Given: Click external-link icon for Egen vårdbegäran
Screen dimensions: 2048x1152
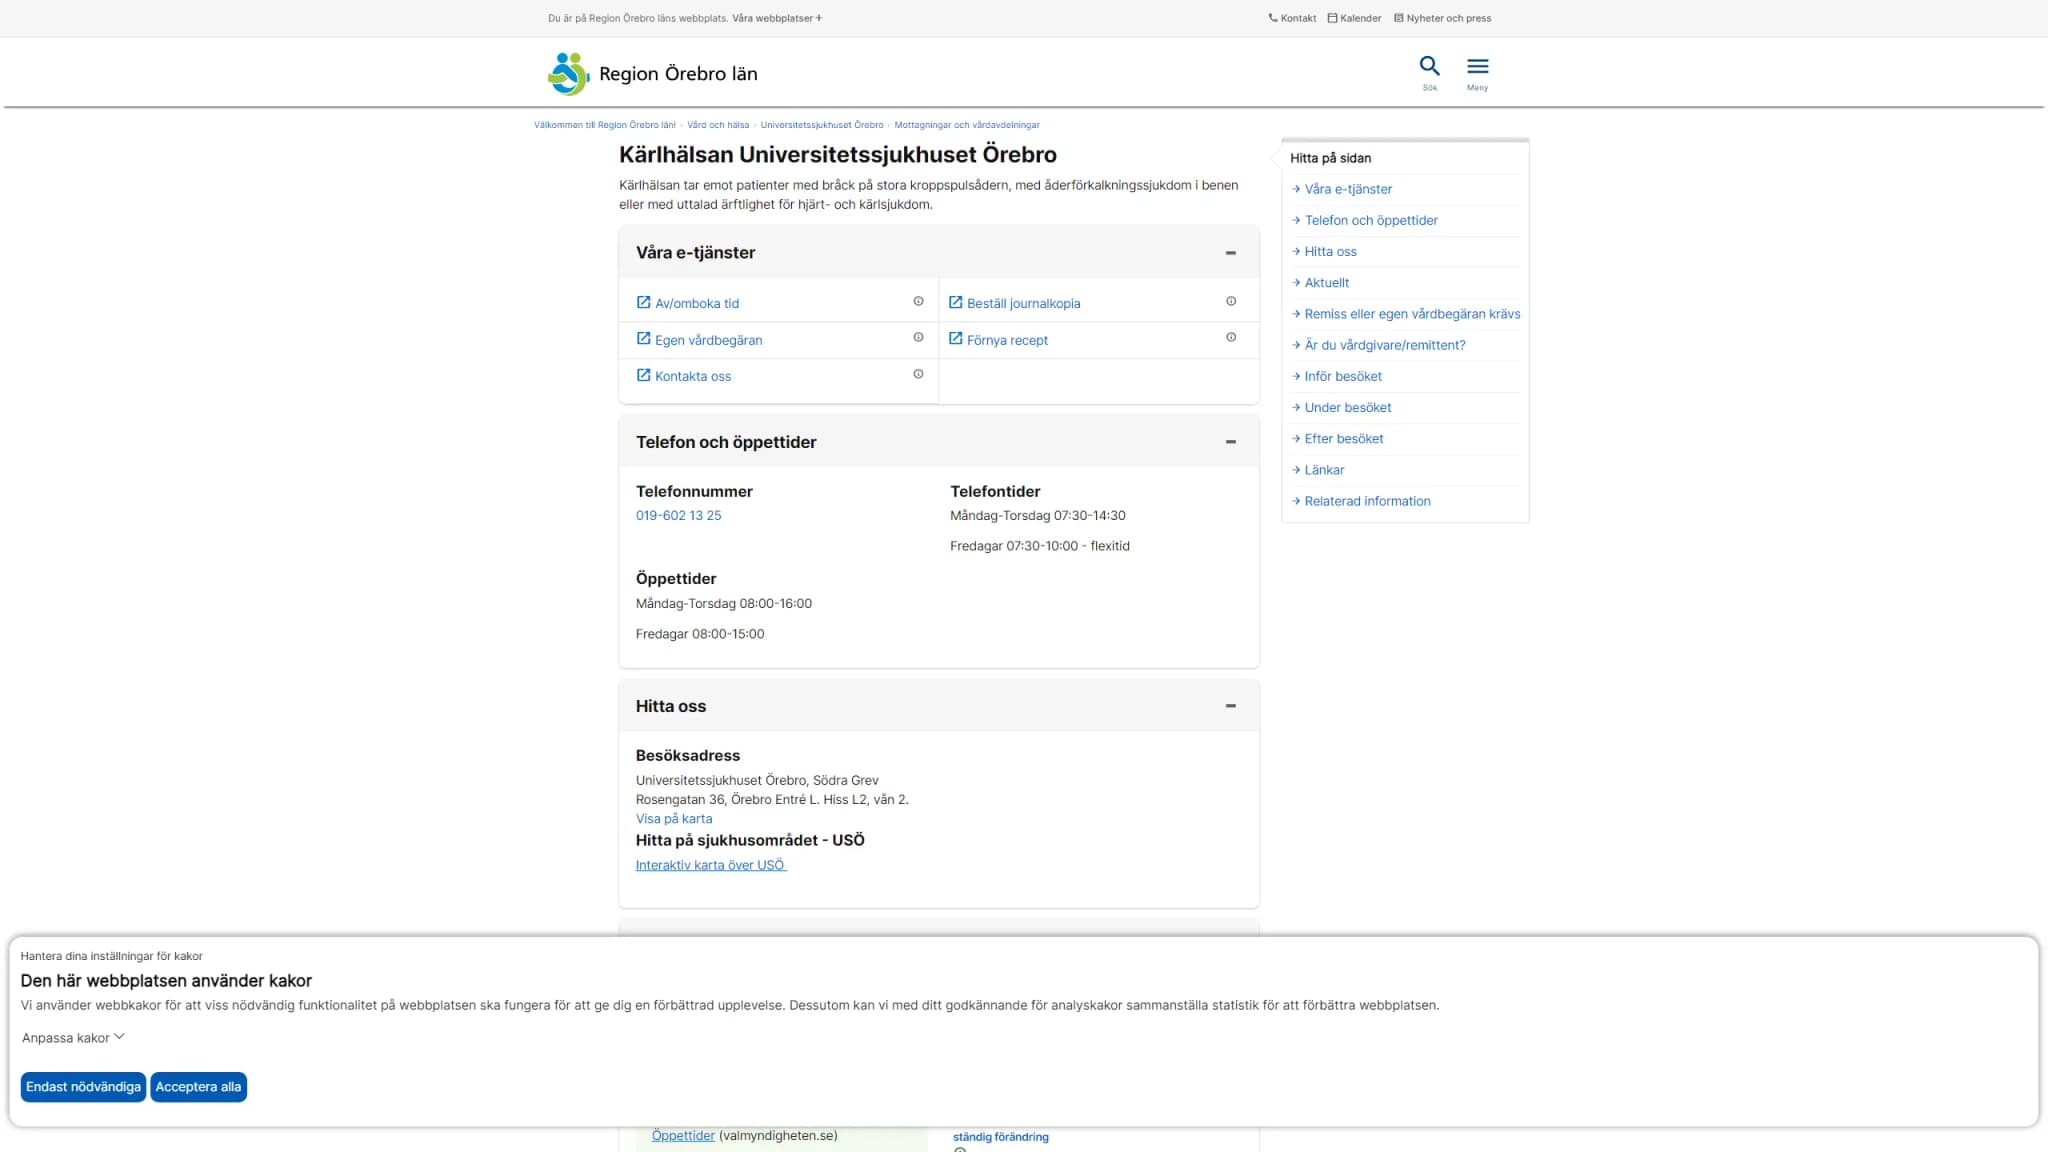Looking at the screenshot, I should 643,338.
